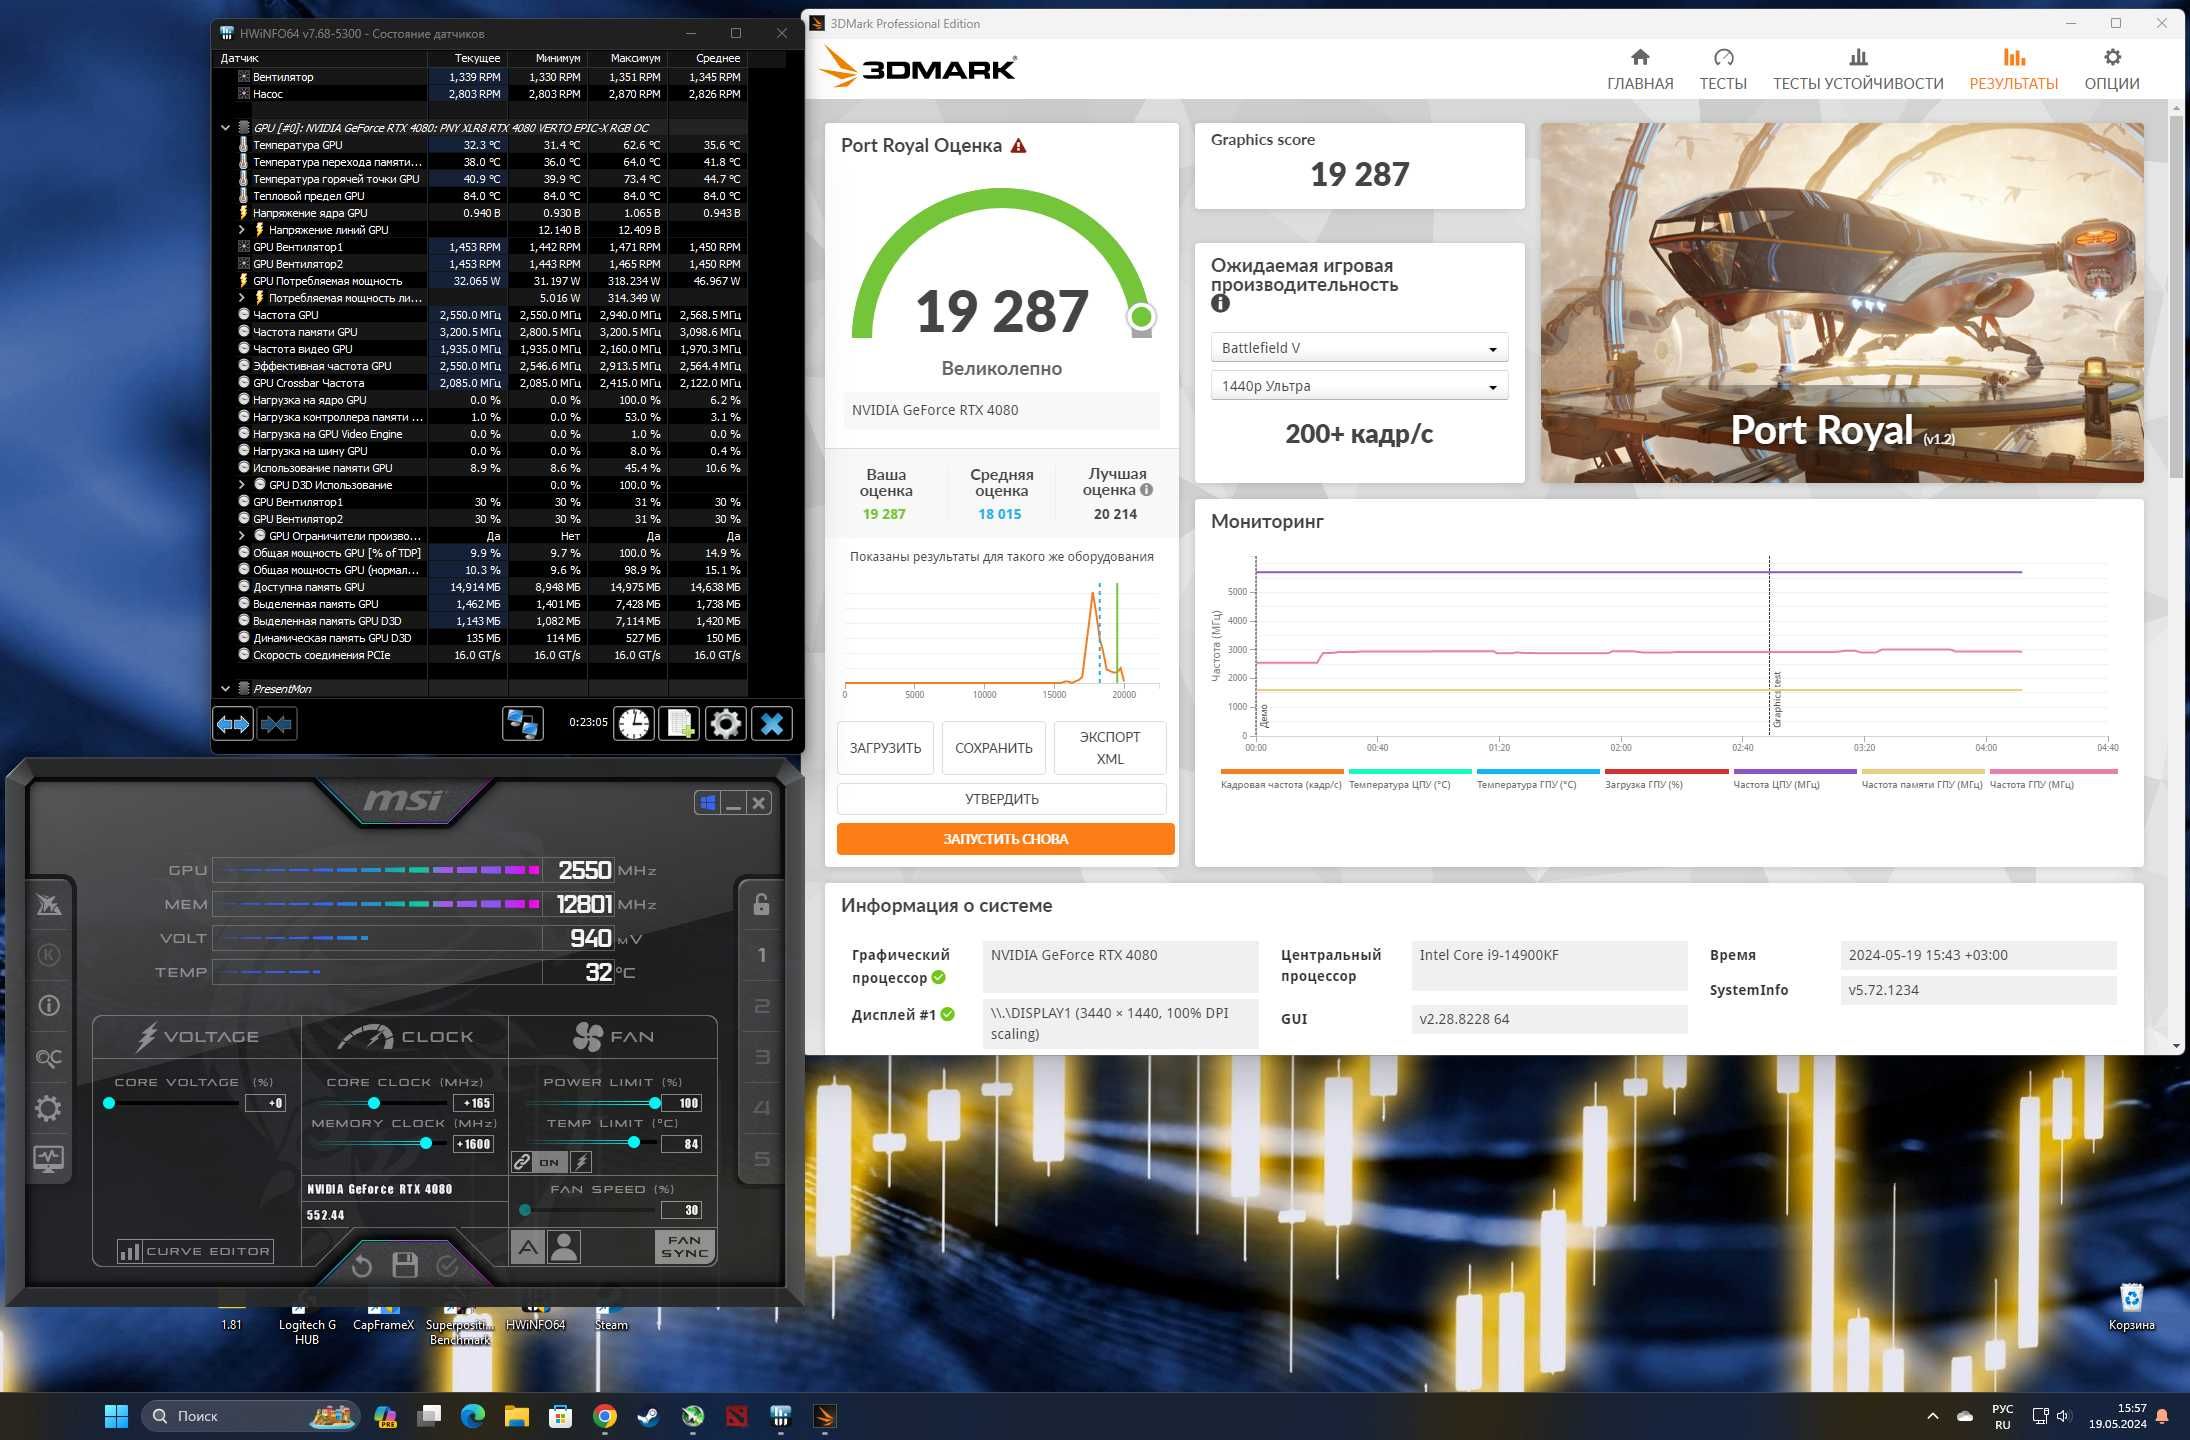Viewport: 2190px width, 1440px height.
Task: Click Afterburner apply checkmark icon
Action: tap(447, 1266)
